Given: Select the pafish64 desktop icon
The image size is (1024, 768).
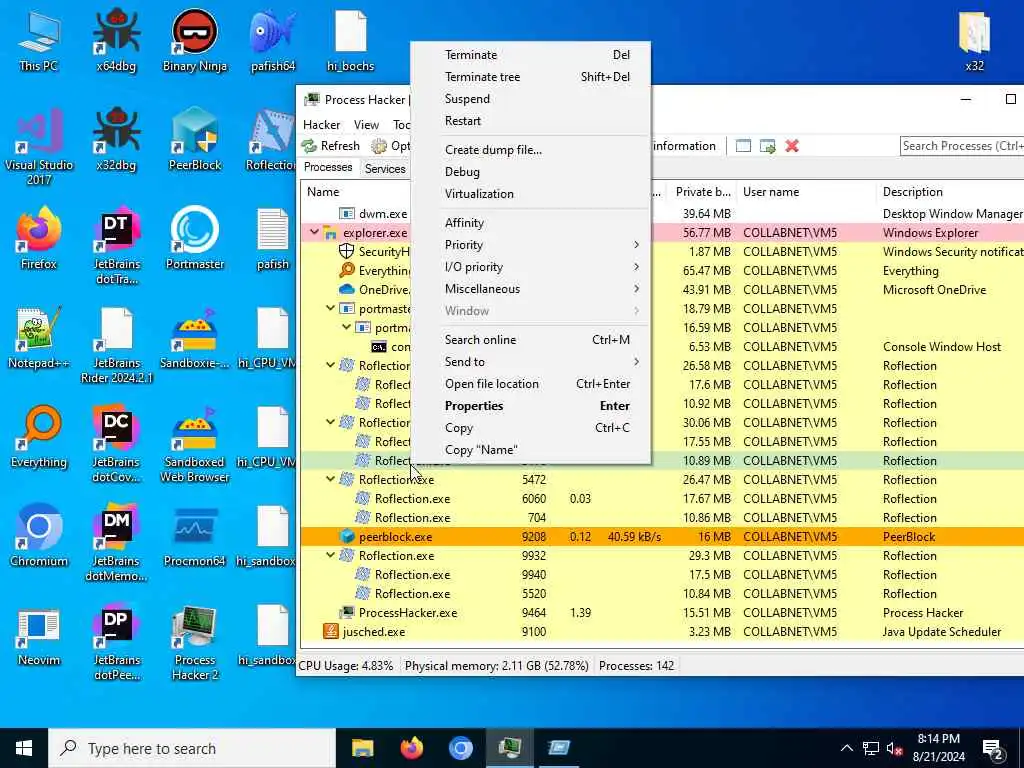Looking at the screenshot, I should [273, 38].
